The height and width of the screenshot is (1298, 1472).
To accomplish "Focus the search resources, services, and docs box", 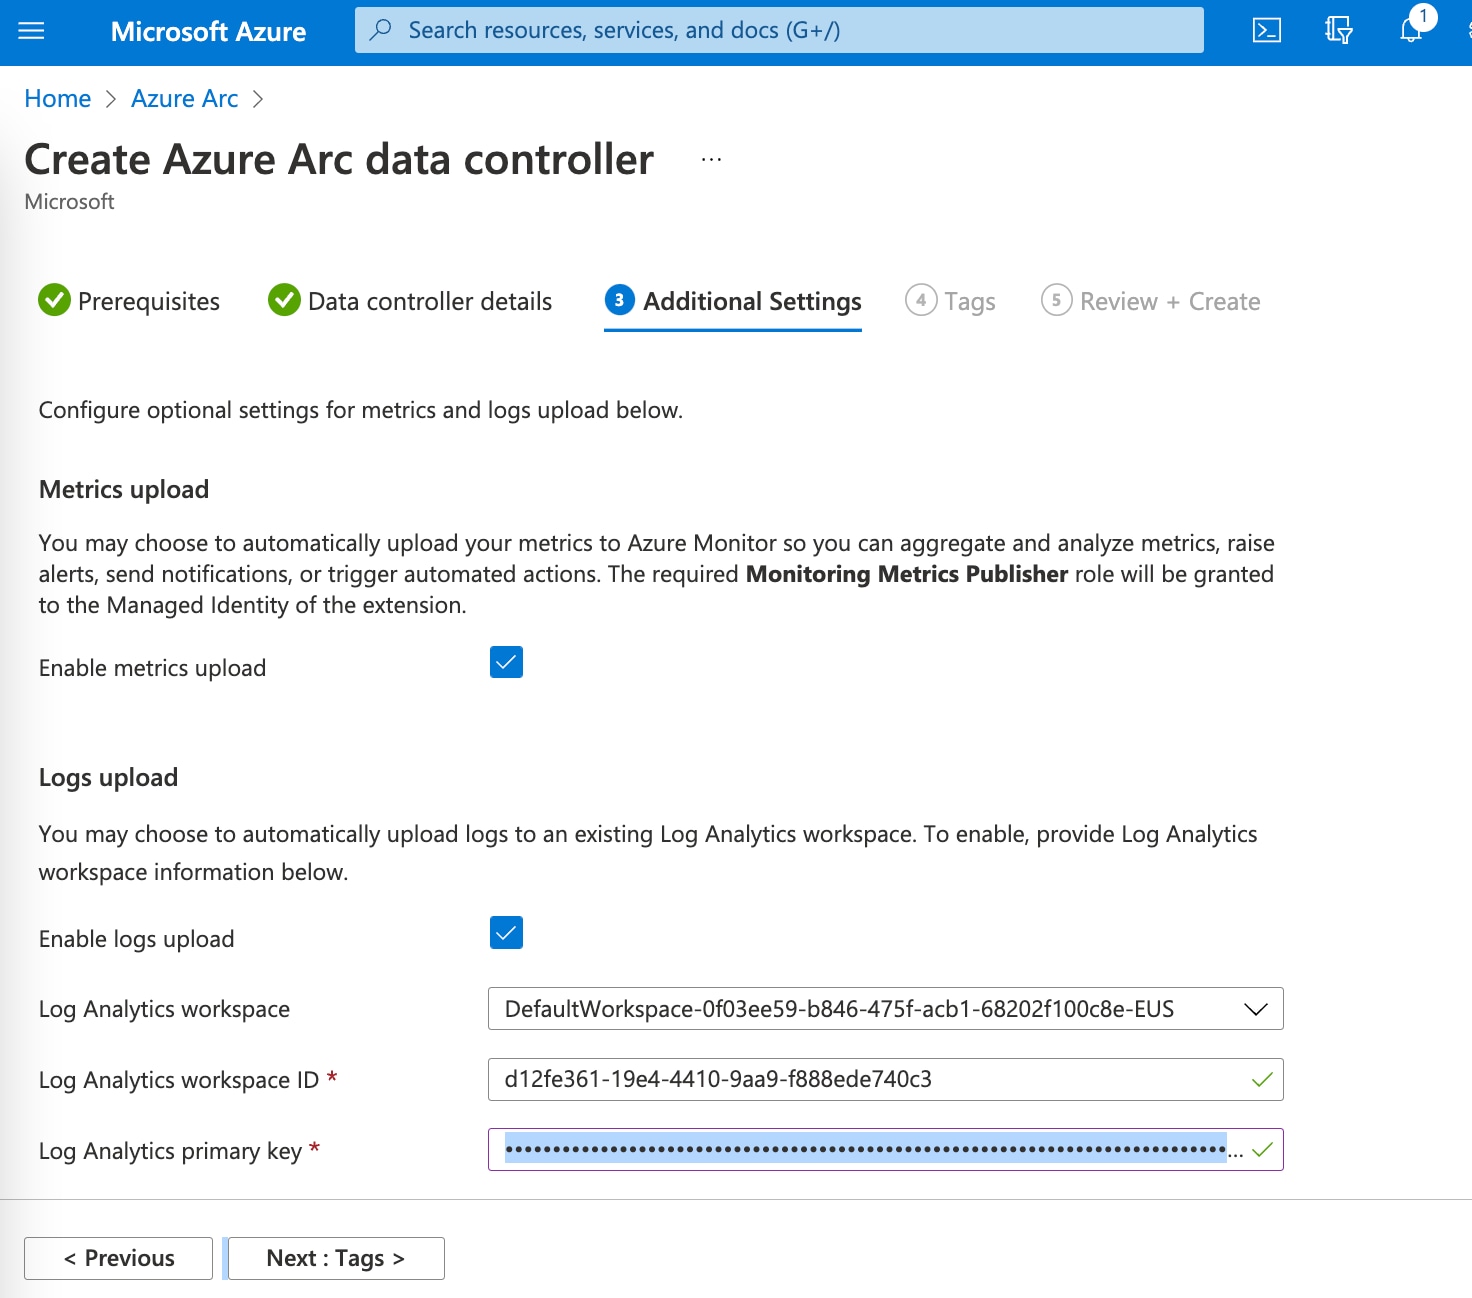I will (779, 30).
